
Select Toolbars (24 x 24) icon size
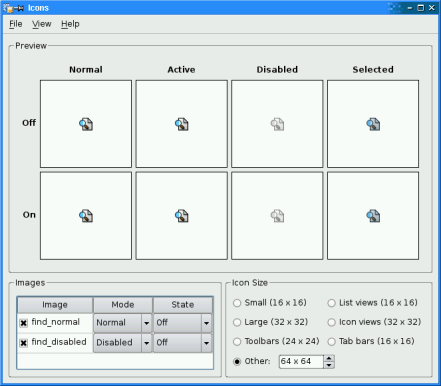click(237, 342)
